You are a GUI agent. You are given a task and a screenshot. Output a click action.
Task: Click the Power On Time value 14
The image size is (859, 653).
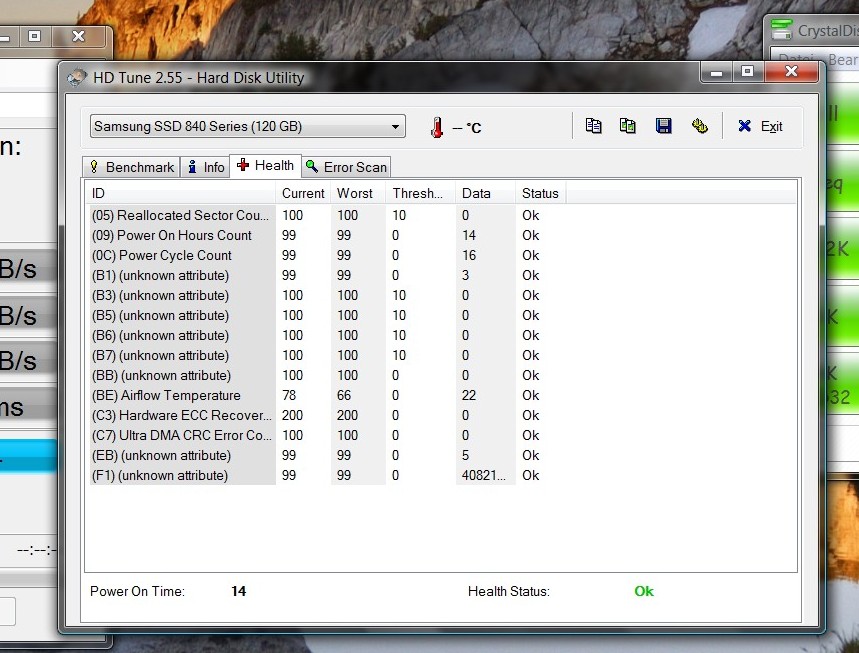click(238, 591)
